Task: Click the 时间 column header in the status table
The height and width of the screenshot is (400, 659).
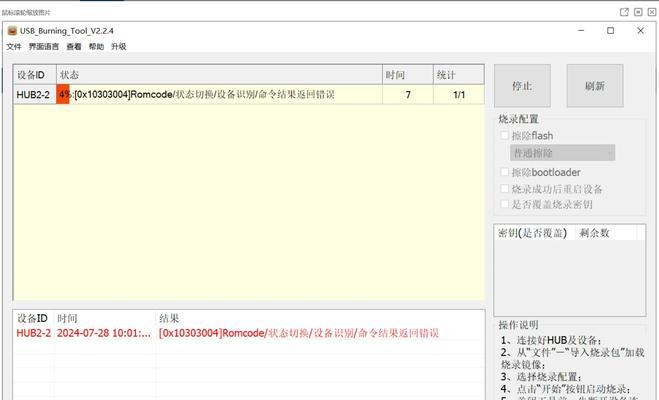Action: (x=408, y=75)
